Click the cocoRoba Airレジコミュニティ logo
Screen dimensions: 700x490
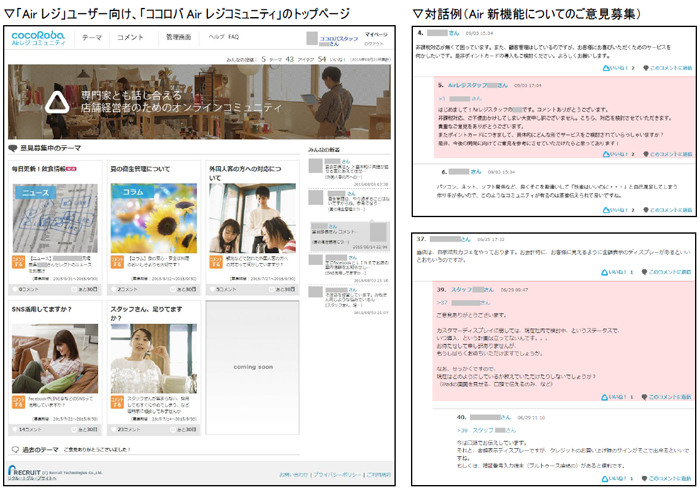pyautogui.click(x=37, y=38)
